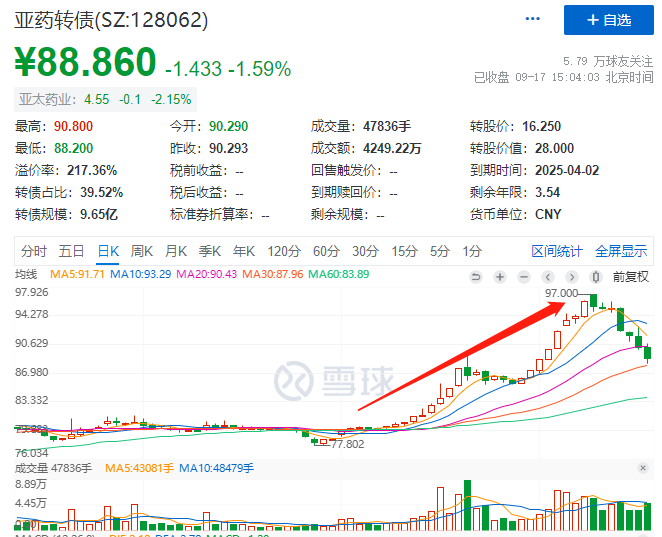Switch to the 五日 chart tab
Screen dimensions: 662x537
71,251
